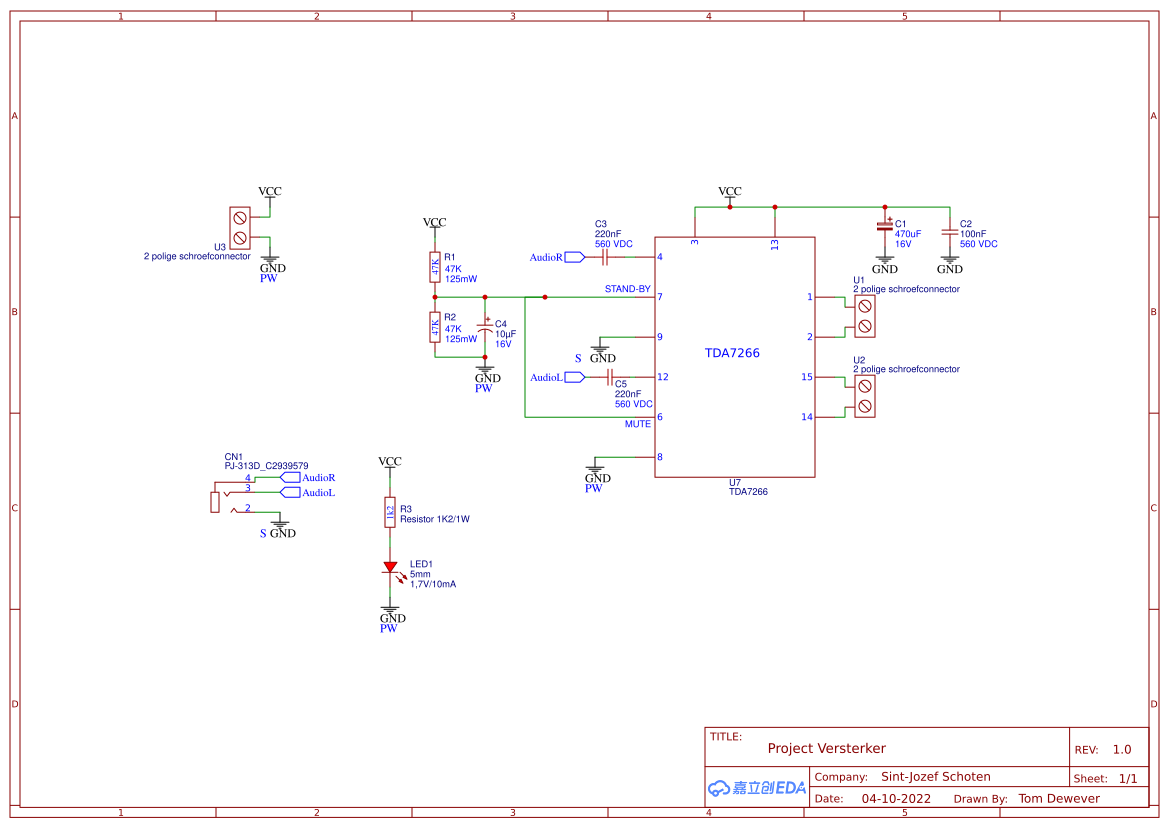Click the Project Versterker title text
The width and height of the screenshot is (1169, 828).
coord(827,748)
